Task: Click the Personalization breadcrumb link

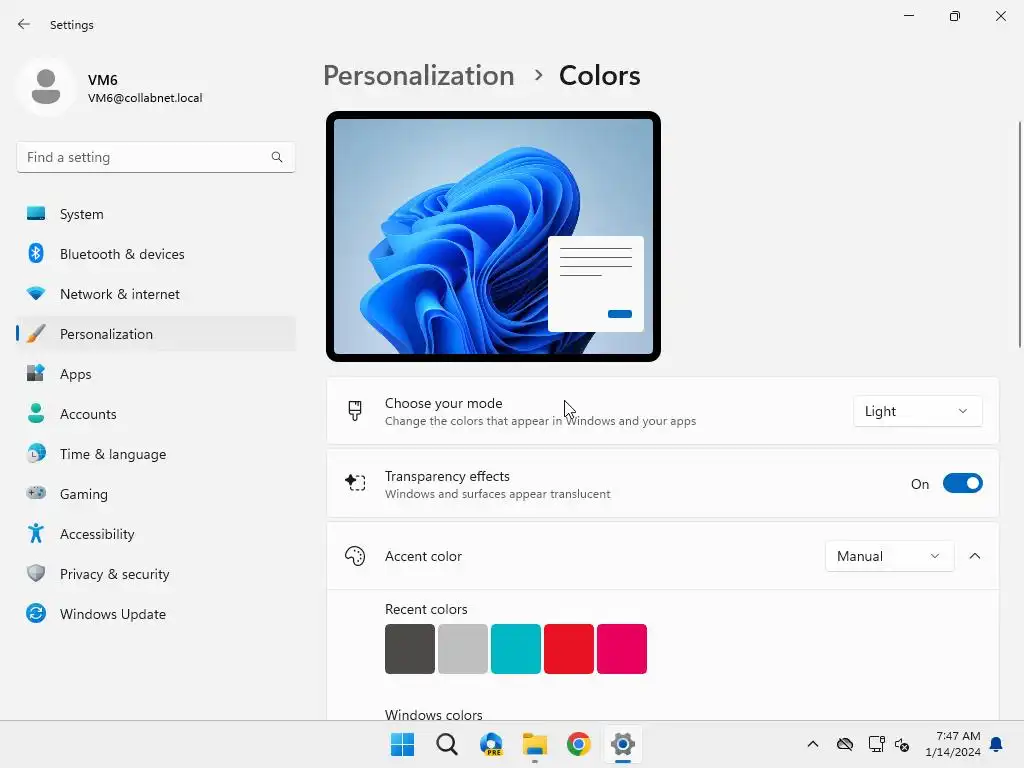Action: pos(419,76)
